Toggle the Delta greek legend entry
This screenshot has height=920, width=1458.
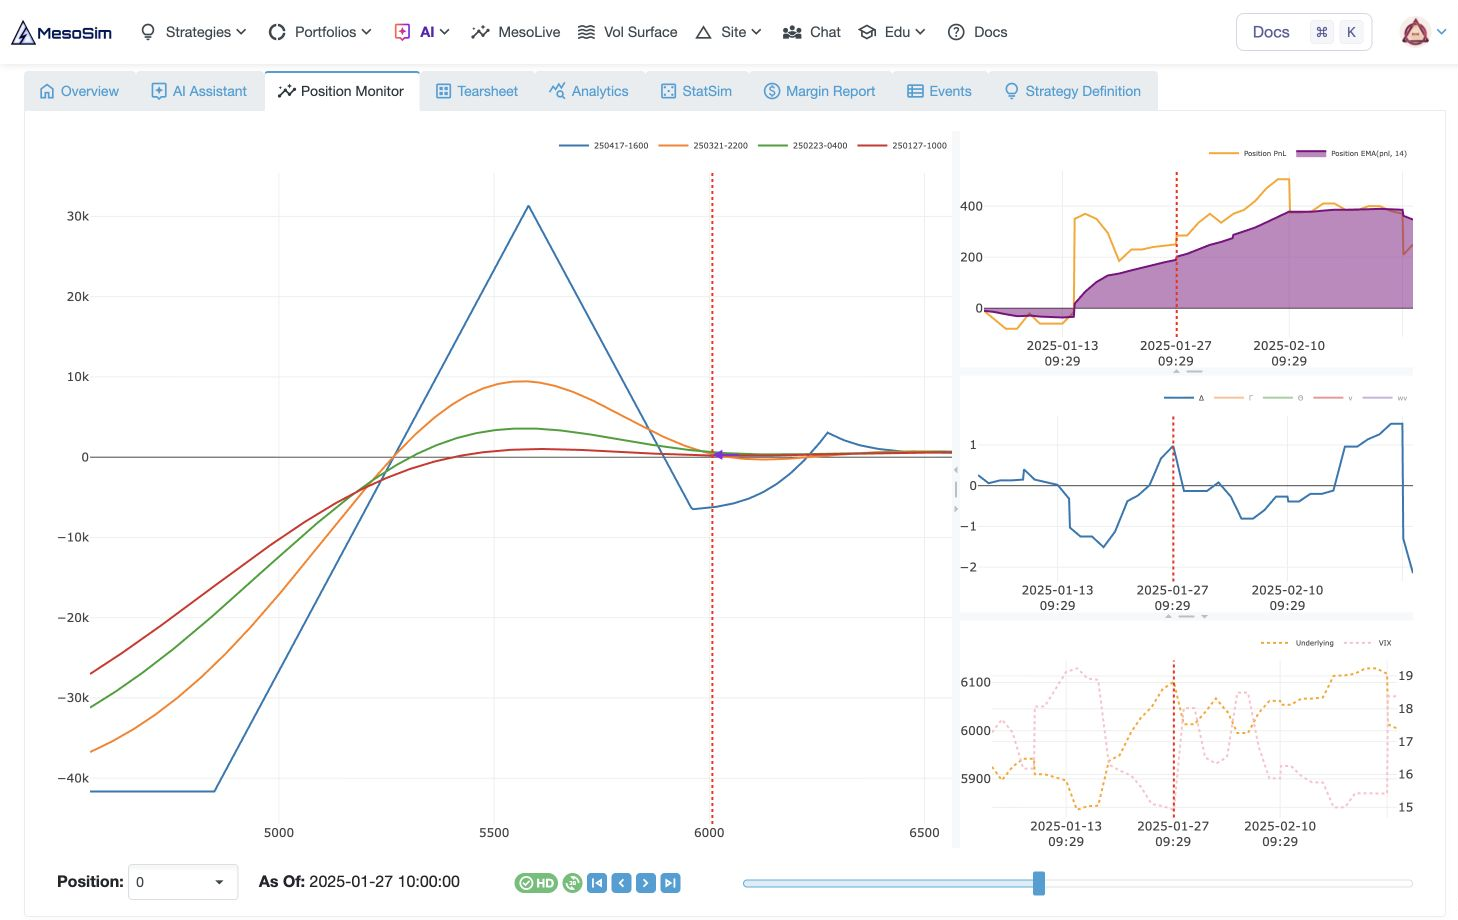point(1185,398)
